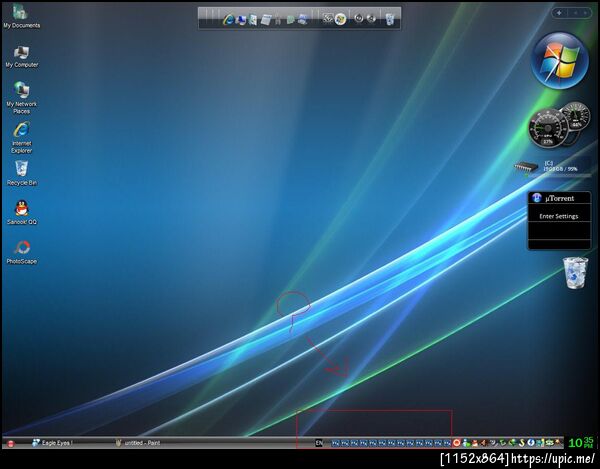
Task: Click the recycle bin icon in top dock
Action: [390, 19]
